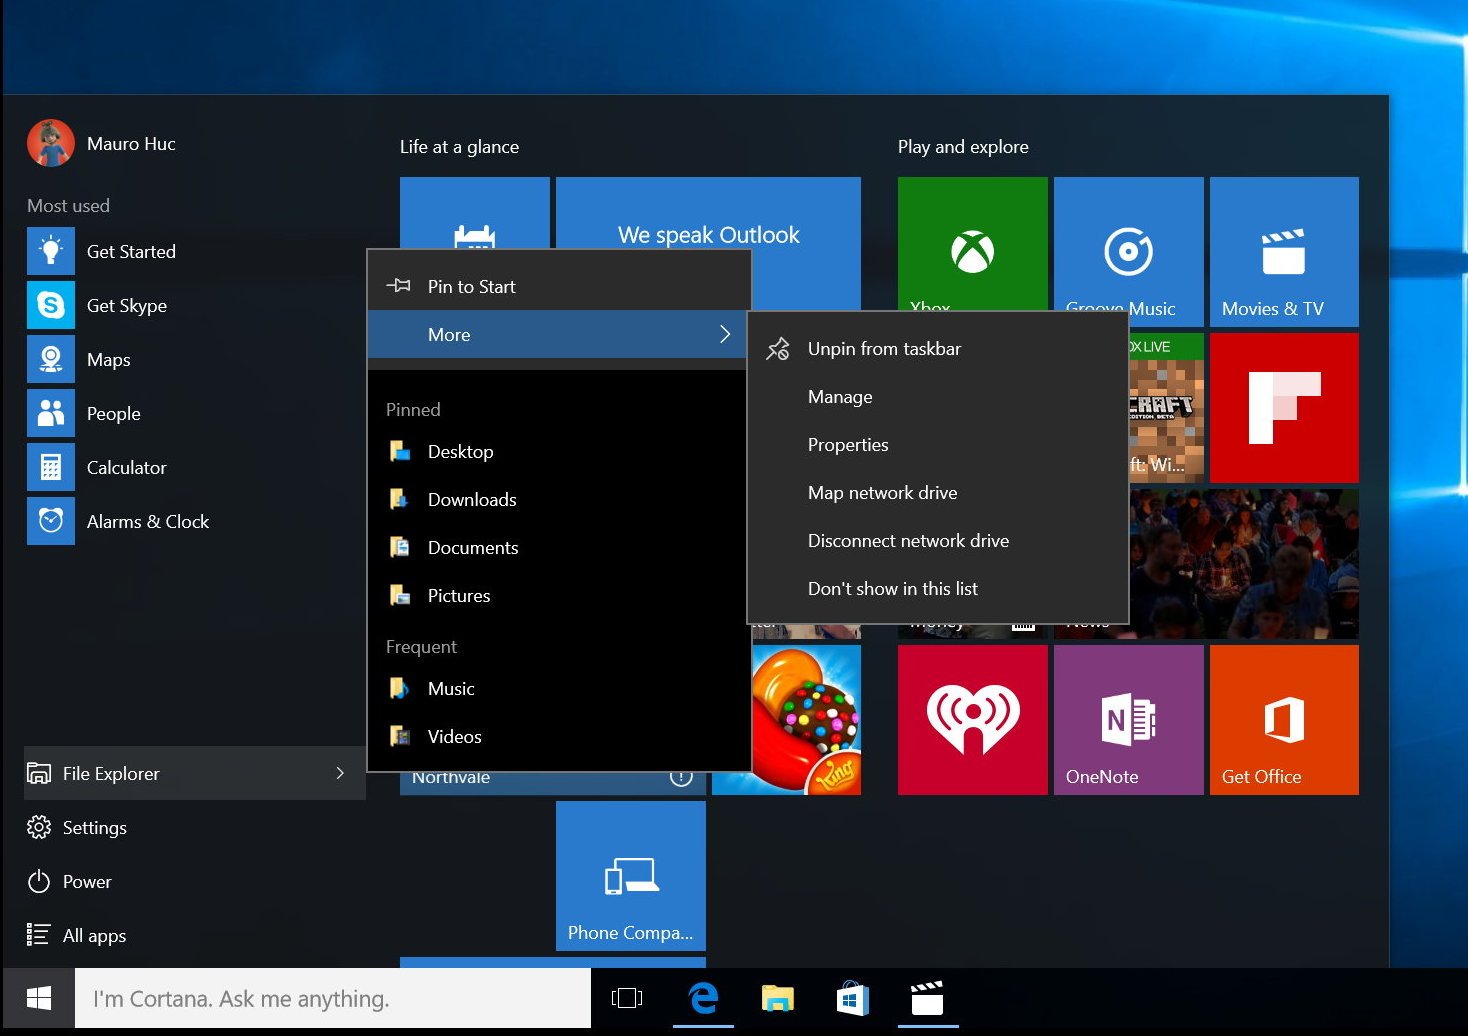Viewport: 1468px width, 1036px height.
Task: Open the iHeartRadio tile
Action: click(x=972, y=720)
